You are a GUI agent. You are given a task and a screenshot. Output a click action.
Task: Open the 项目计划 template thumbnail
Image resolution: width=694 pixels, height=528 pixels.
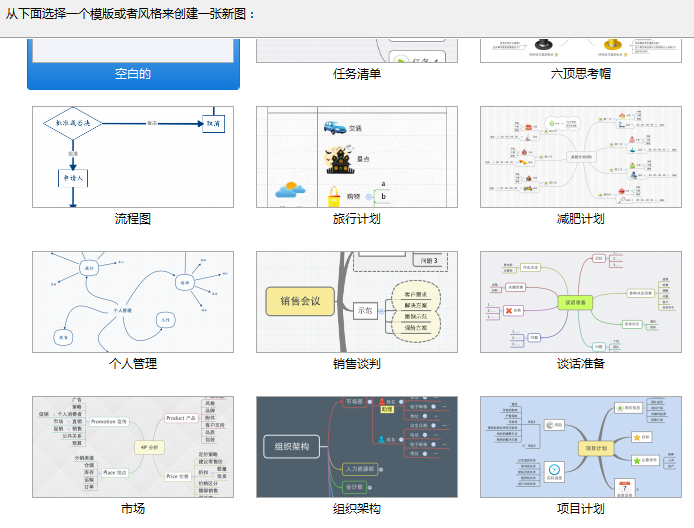(x=581, y=447)
